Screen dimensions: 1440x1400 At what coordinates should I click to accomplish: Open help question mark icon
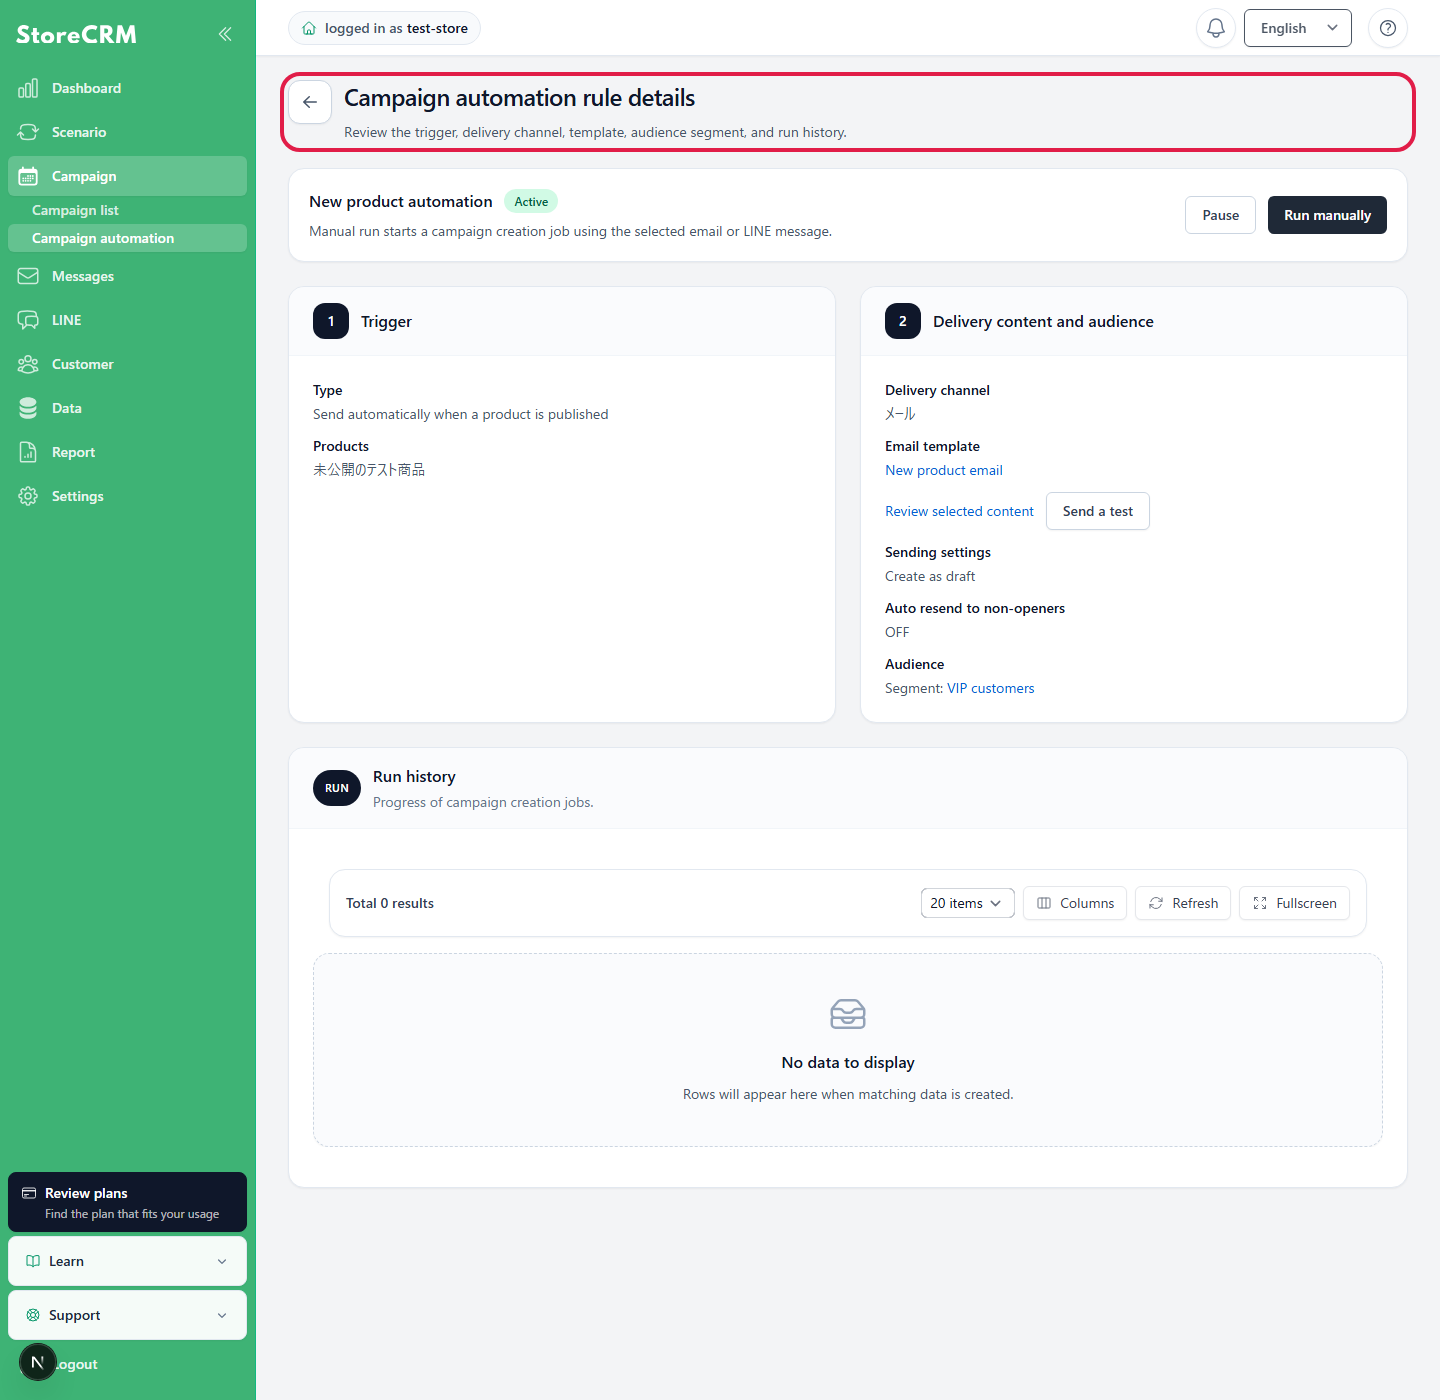pyautogui.click(x=1388, y=28)
